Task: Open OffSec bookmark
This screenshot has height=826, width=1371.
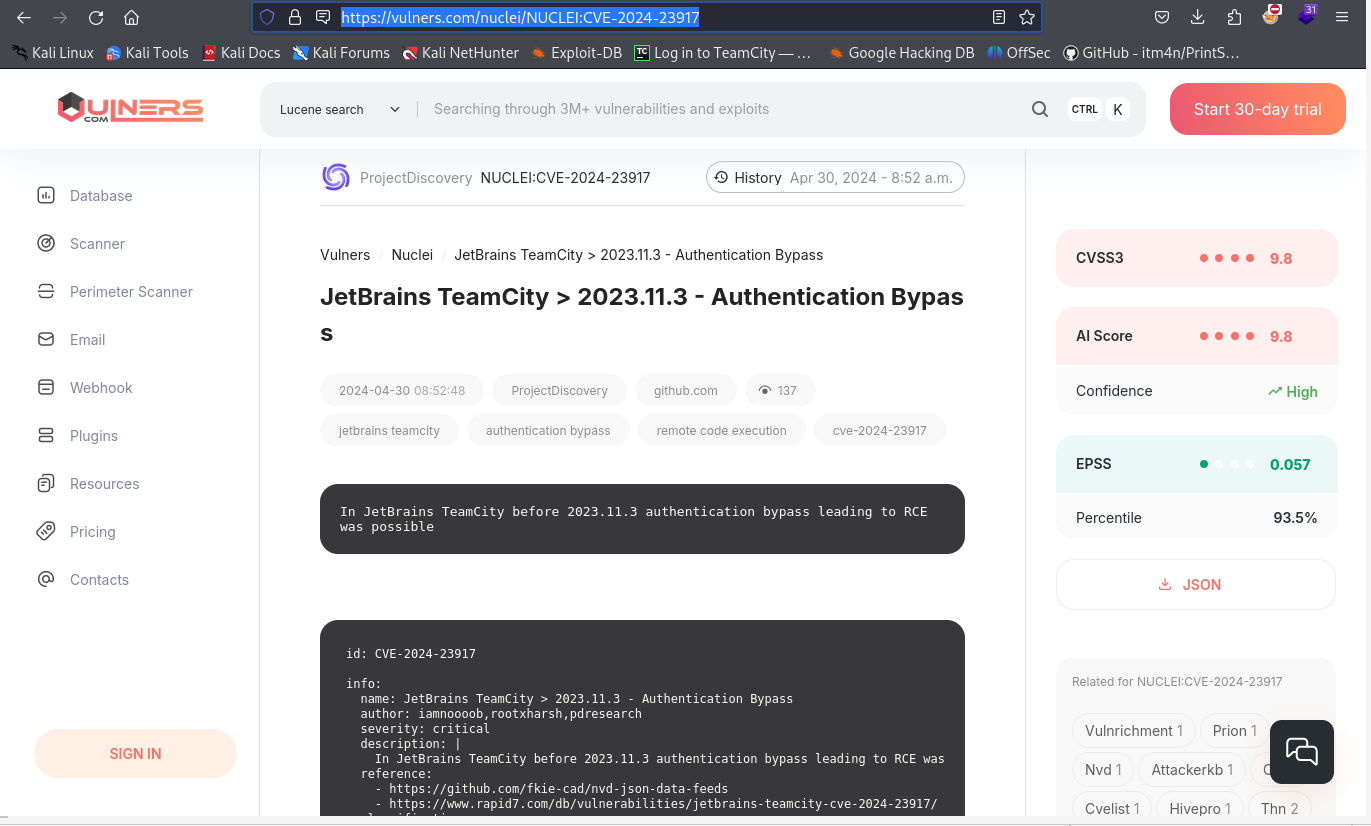Action: (x=1019, y=53)
